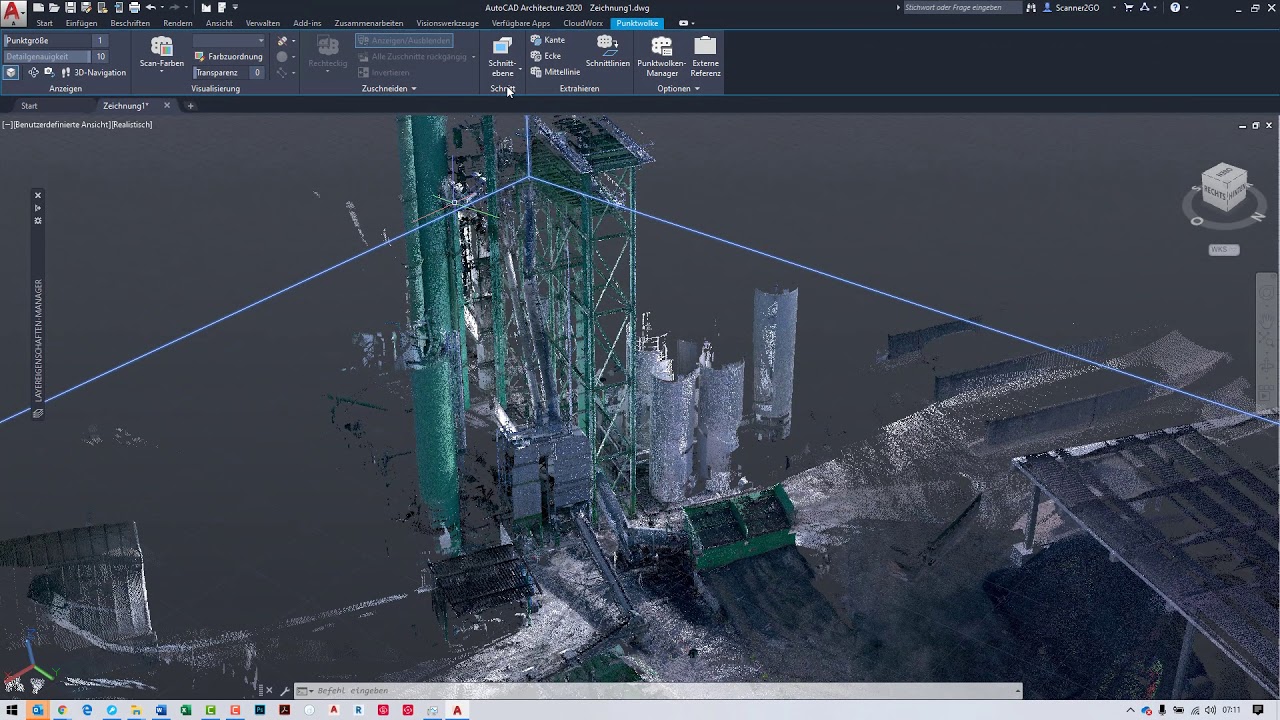Open the Beschriften ribbon tab
Image resolution: width=1280 pixels, height=720 pixels.
point(130,23)
